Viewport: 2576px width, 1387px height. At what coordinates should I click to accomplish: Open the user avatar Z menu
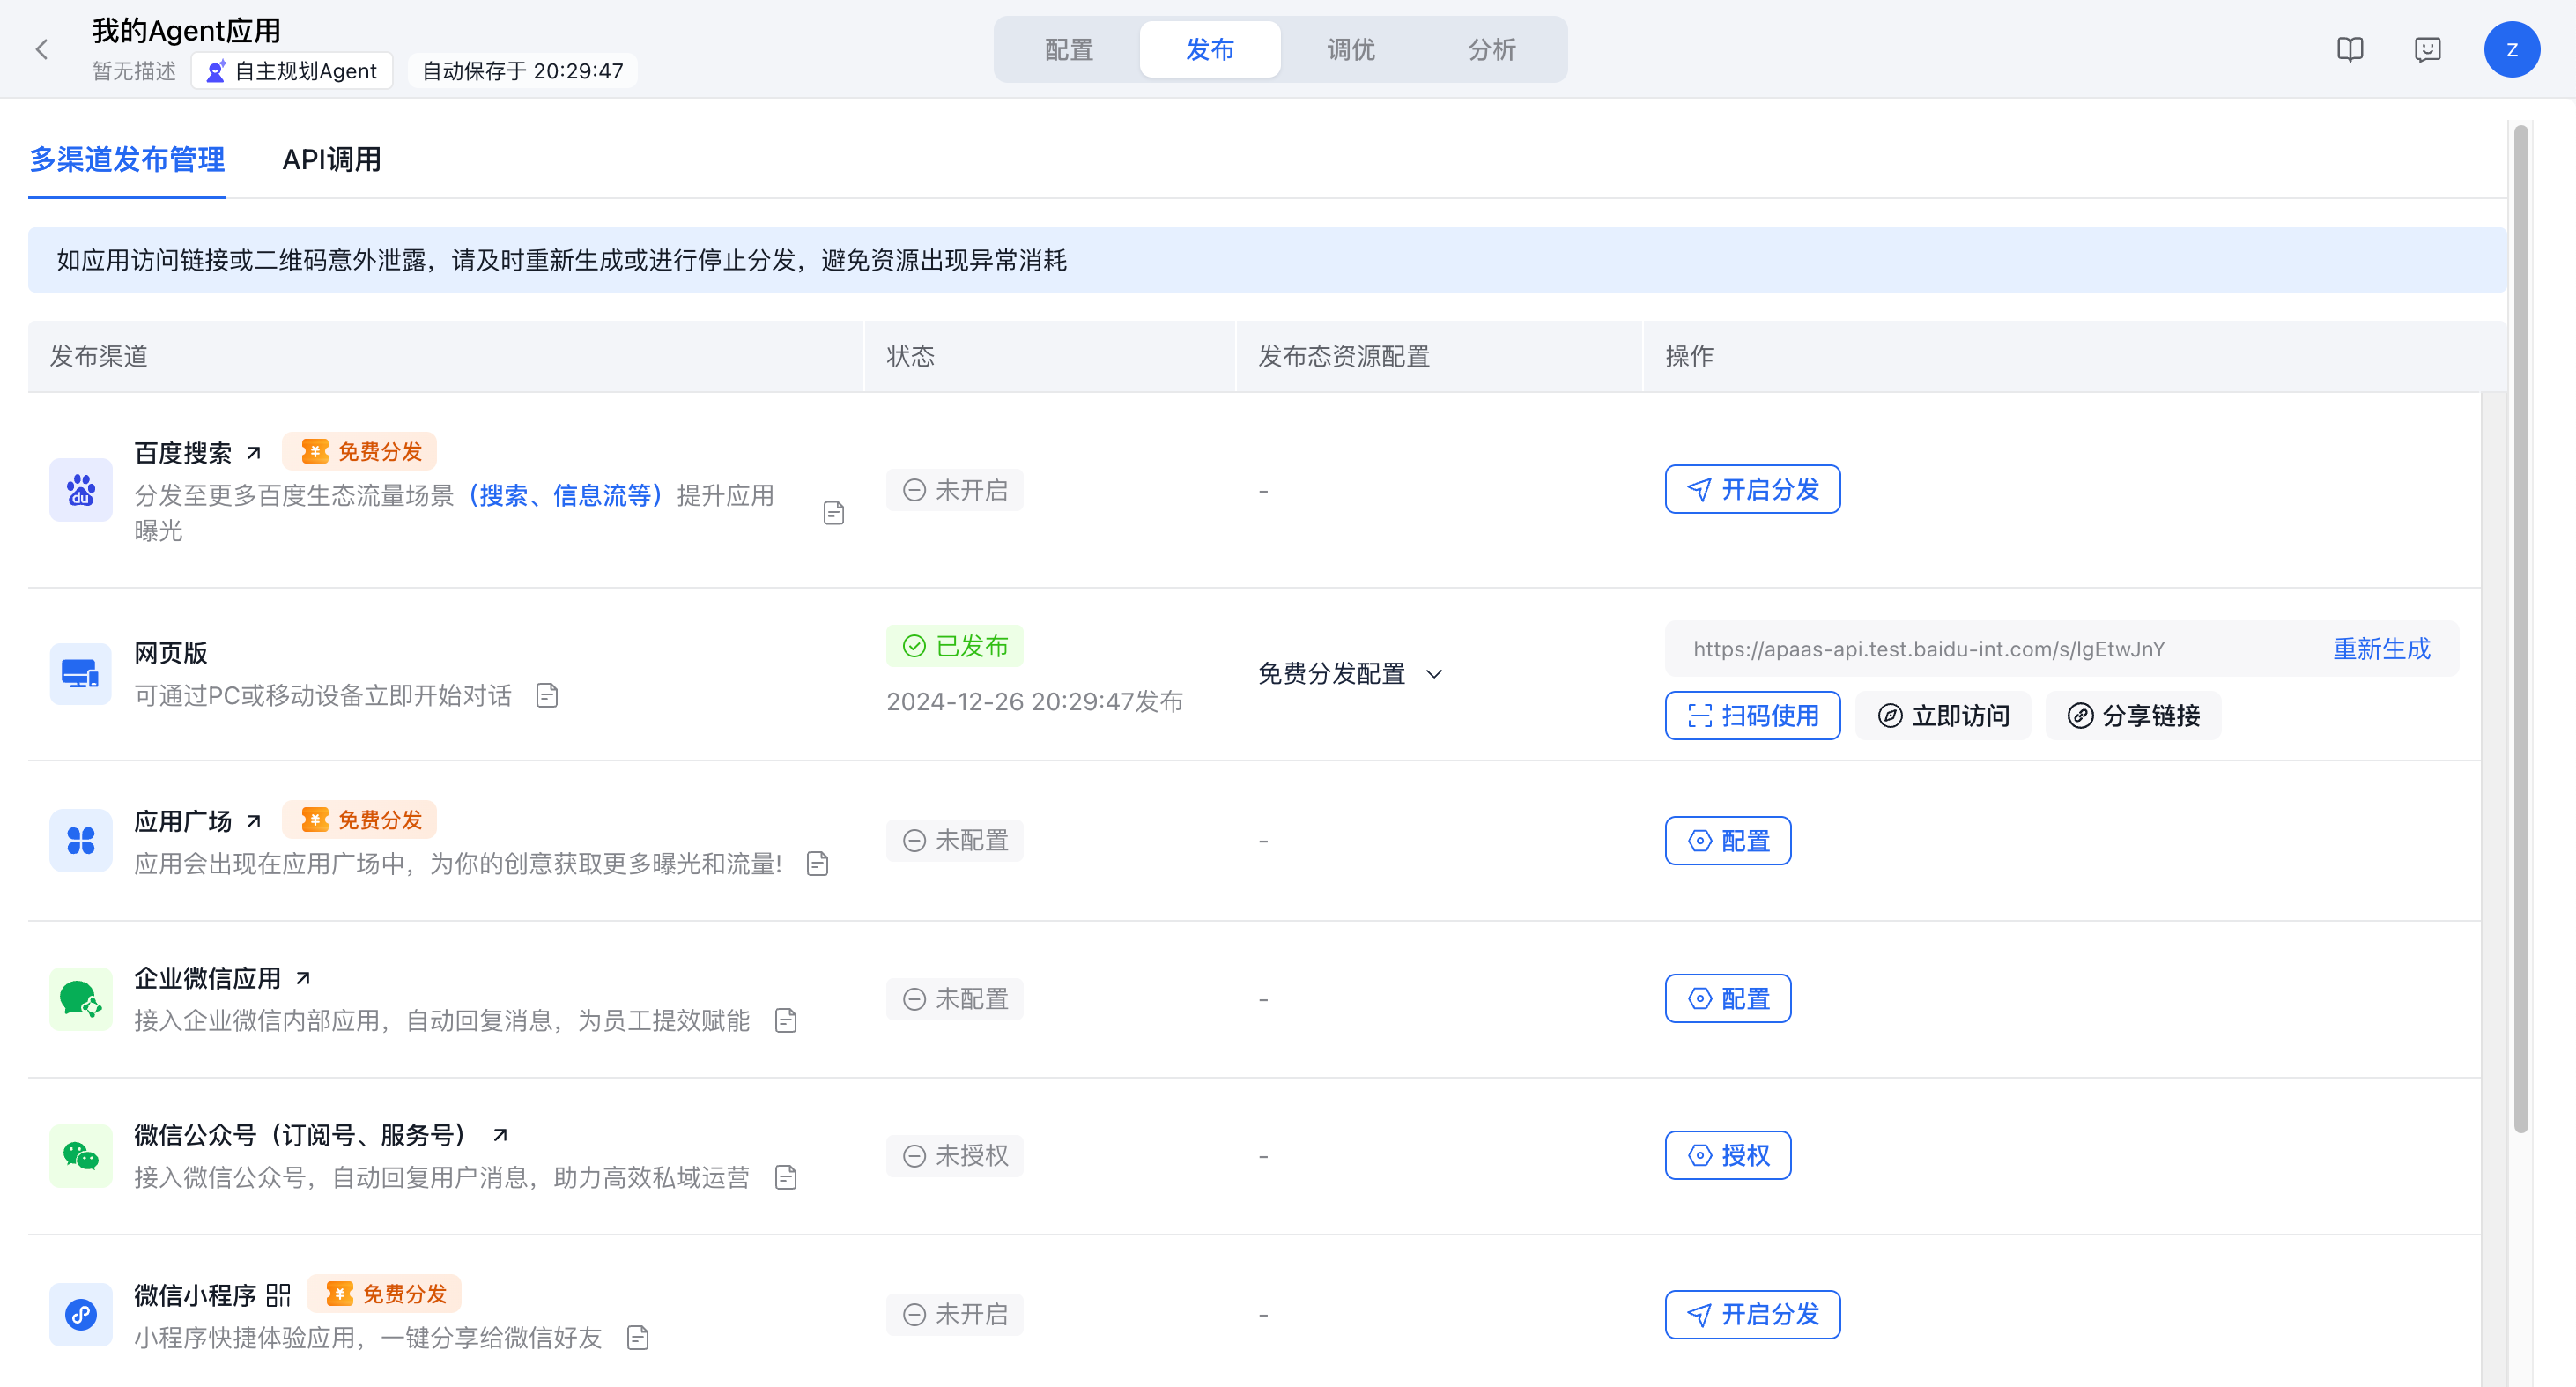point(2511,50)
